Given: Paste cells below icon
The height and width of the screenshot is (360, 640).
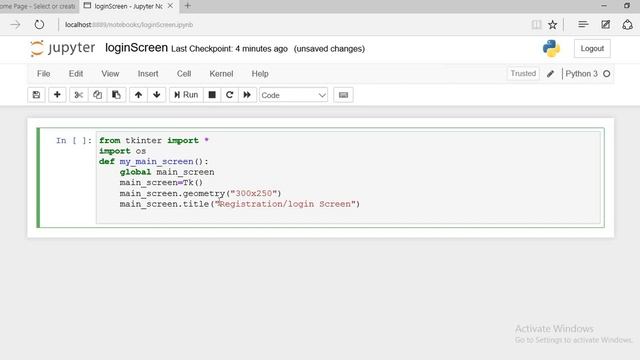Looking at the screenshot, I should pyautogui.click(x=116, y=95).
